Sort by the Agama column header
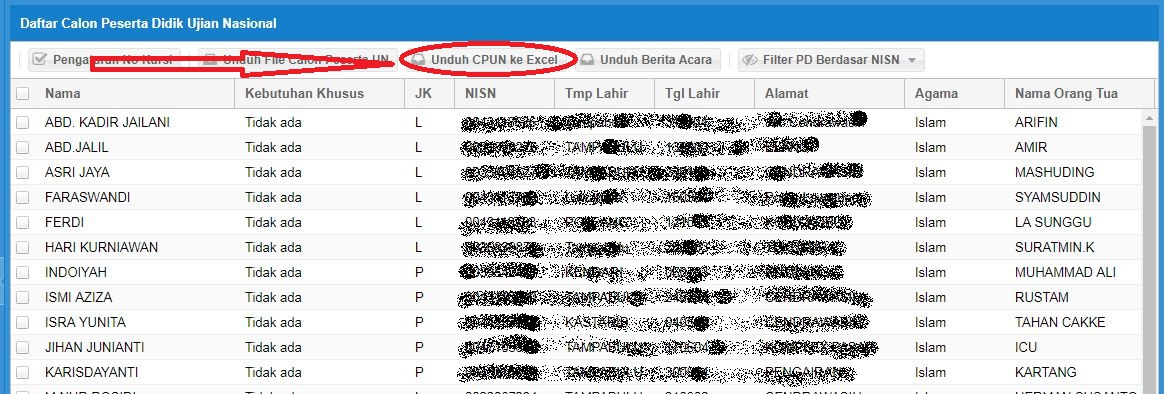The height and width of the screenshot is (394, 1164). point(954,93)
